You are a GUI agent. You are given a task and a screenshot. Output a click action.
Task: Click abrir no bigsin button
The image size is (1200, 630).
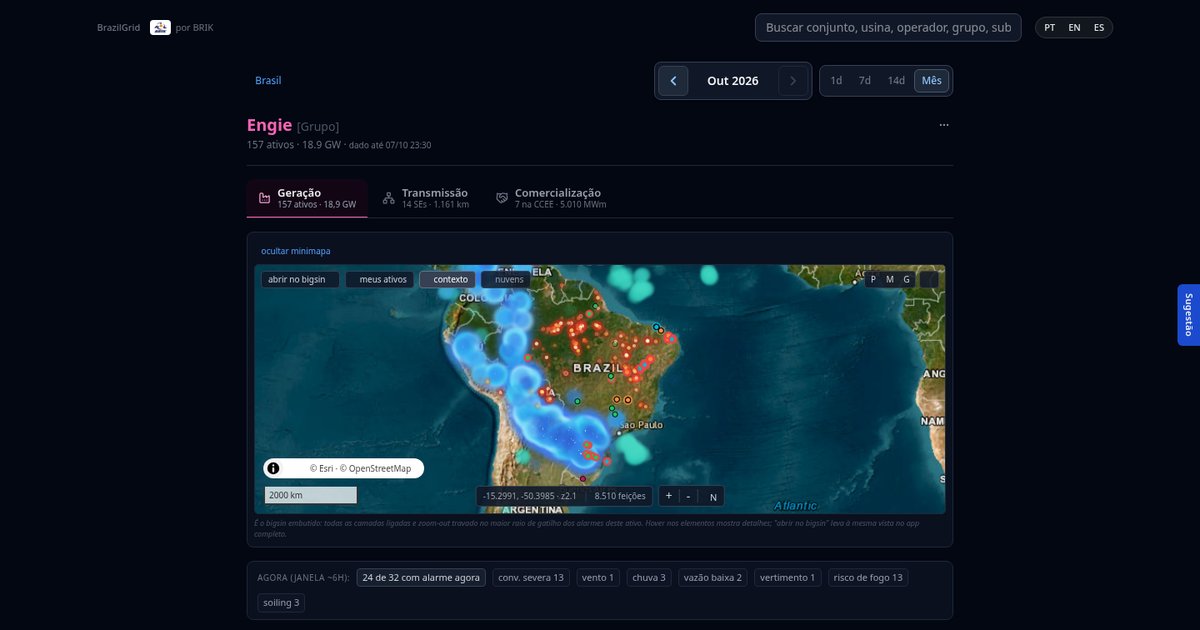(300, 279)
